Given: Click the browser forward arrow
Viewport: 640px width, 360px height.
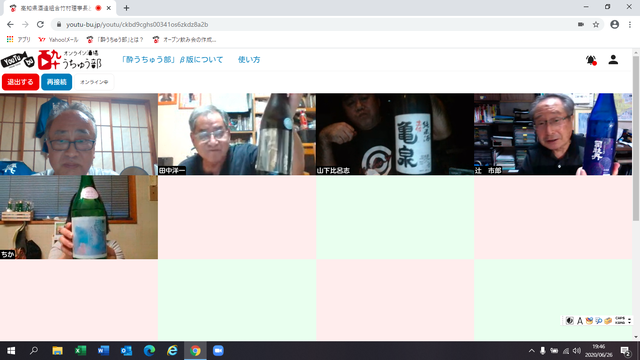Looking at the screenshot, I should pyautogui.click(x=25, y=24).
